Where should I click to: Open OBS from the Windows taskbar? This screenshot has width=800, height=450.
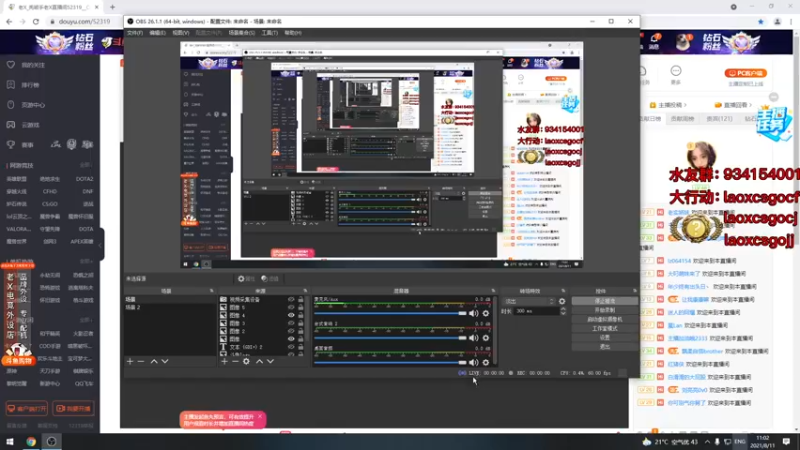52,441
